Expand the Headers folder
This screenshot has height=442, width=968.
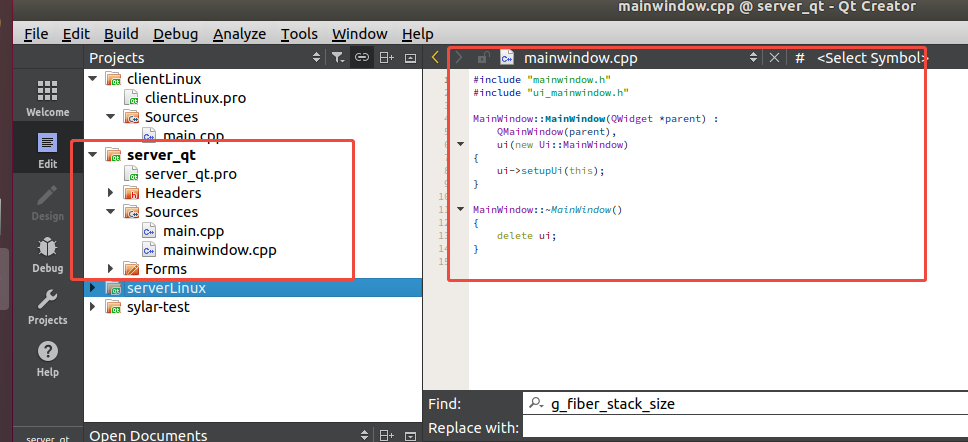pyautogui.click(x=111, y=193)
